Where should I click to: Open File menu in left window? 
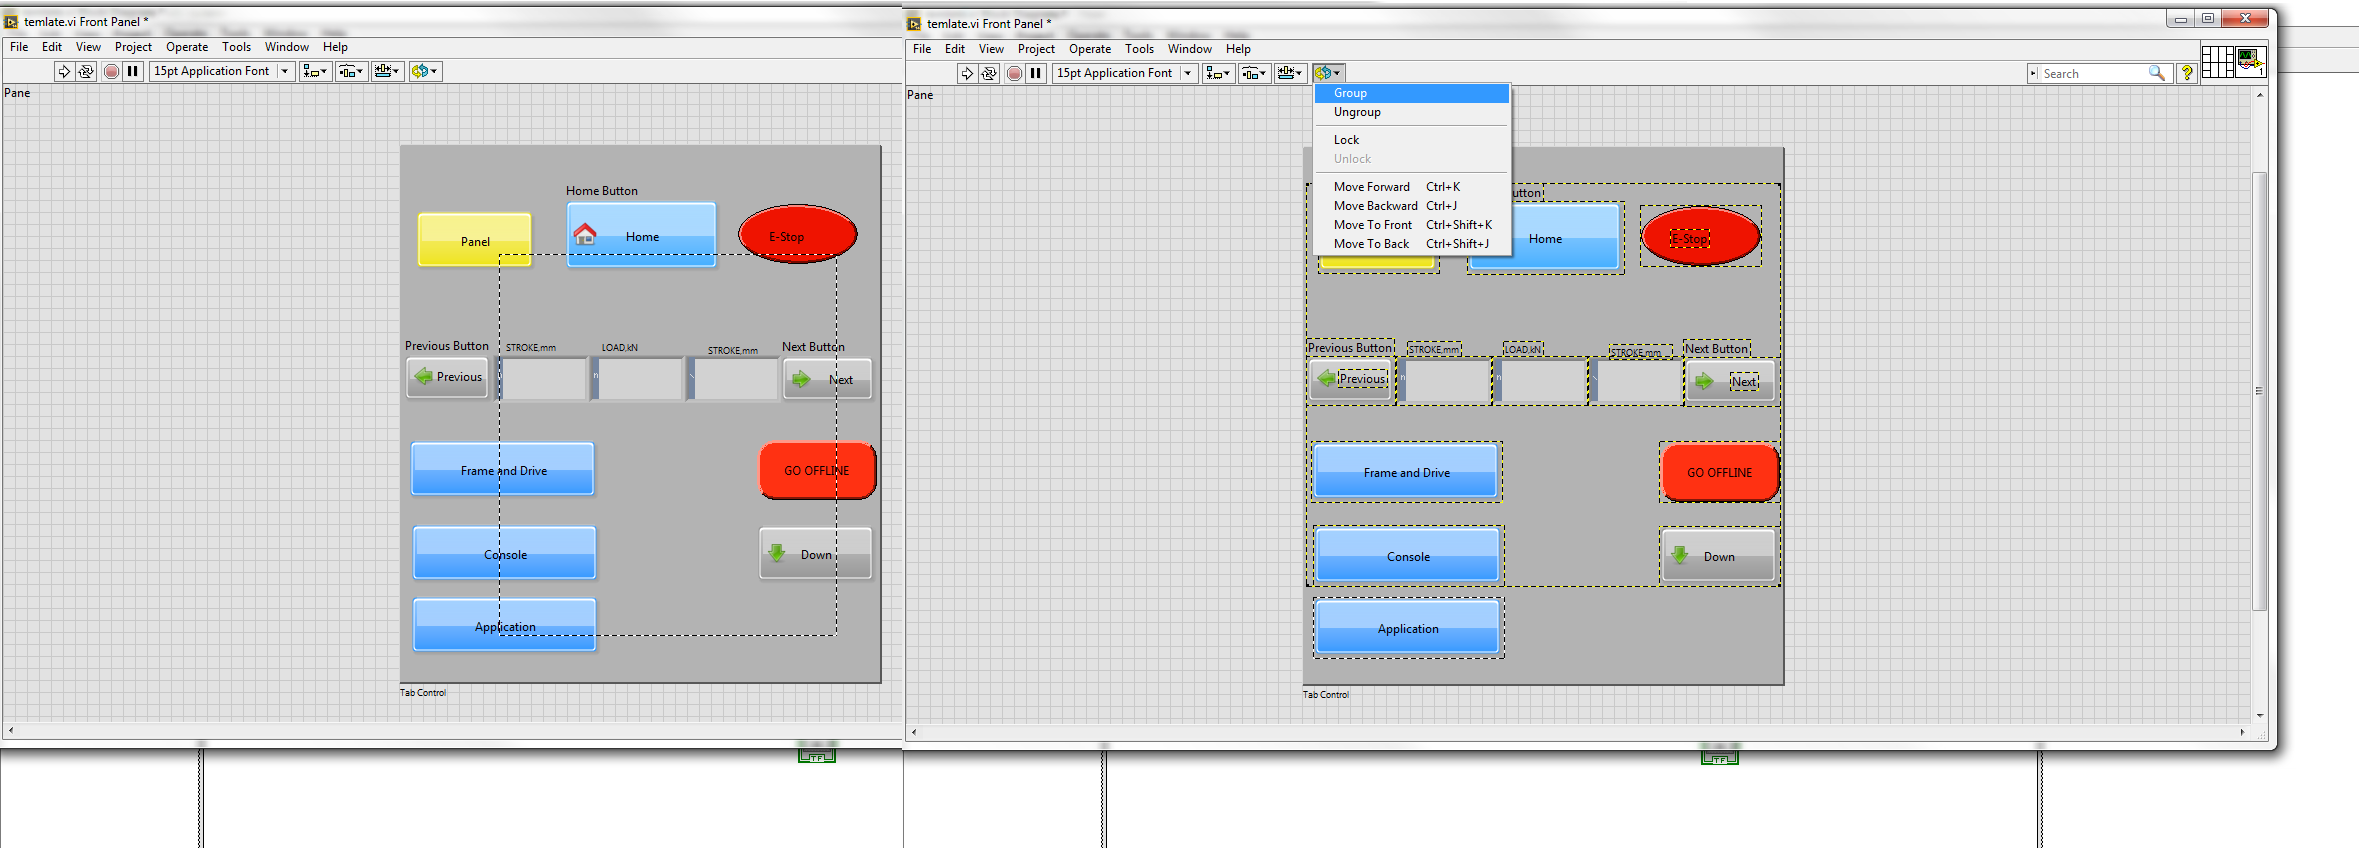[x=19, y=47]
